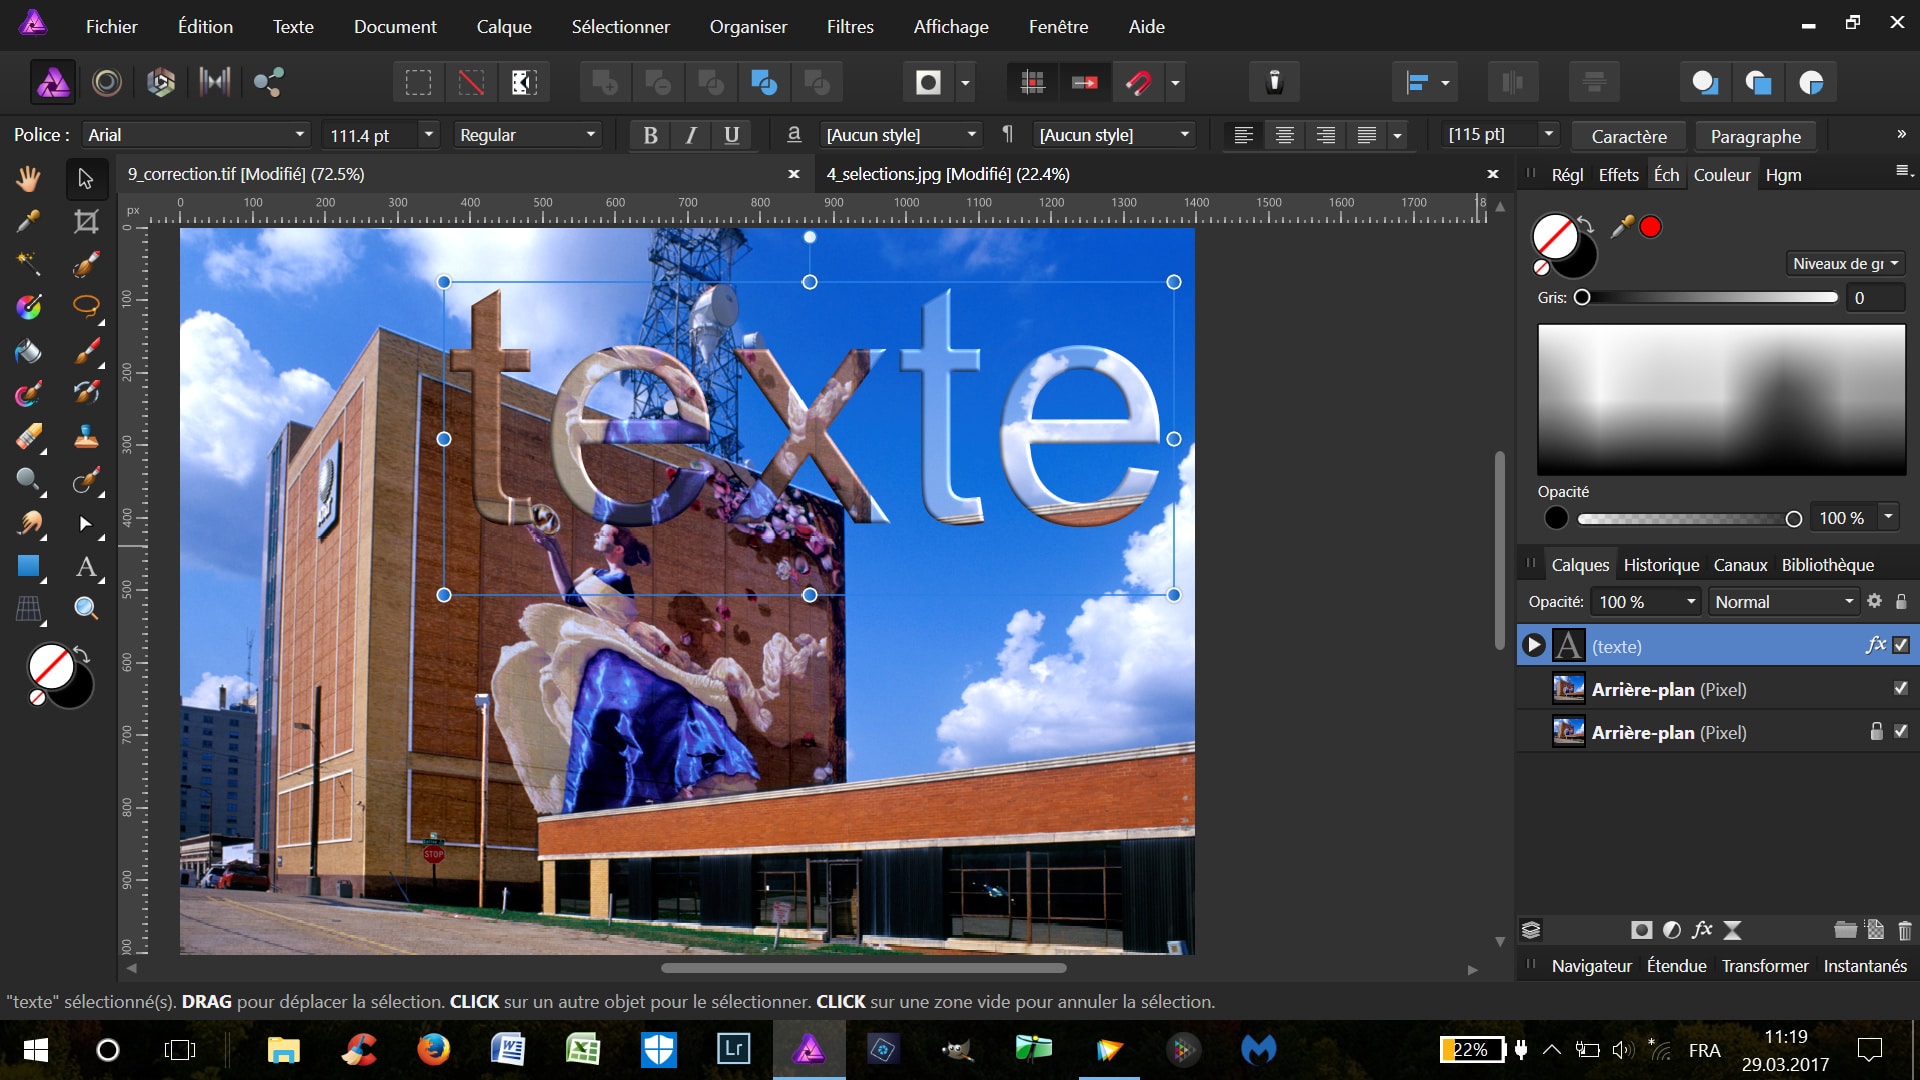The image size is (1920, 1080).
Task: Switch to the Historique tab
Action: [x=1661, y=565]
